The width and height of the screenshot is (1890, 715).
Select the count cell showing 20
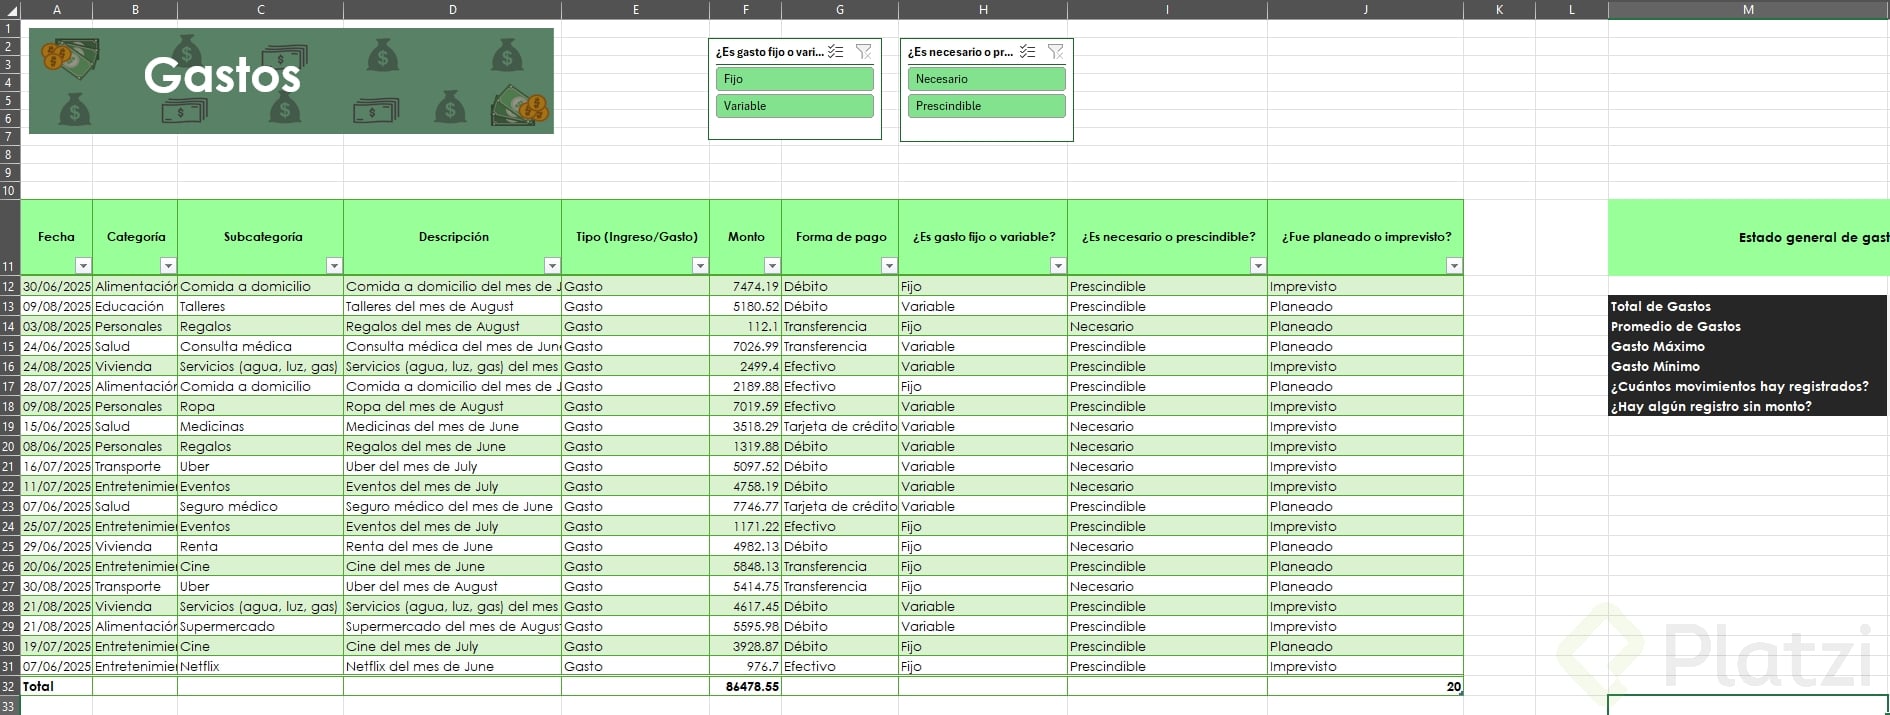[x=1366, y=686]
